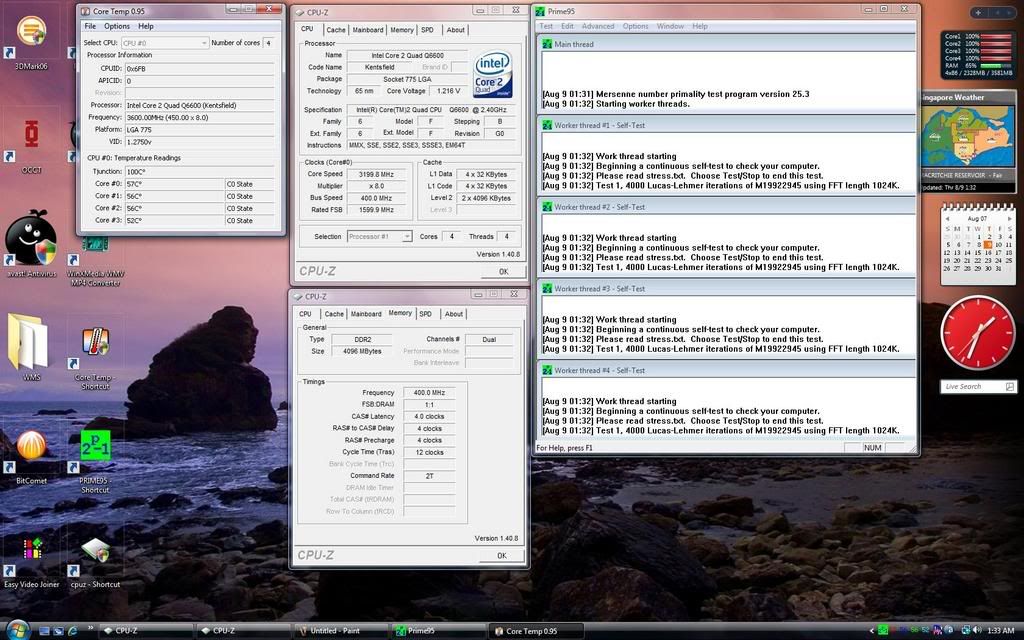This screenshot has width=1024, height=640.
Task: Open Prime95 Options menu
Action: 635,26
